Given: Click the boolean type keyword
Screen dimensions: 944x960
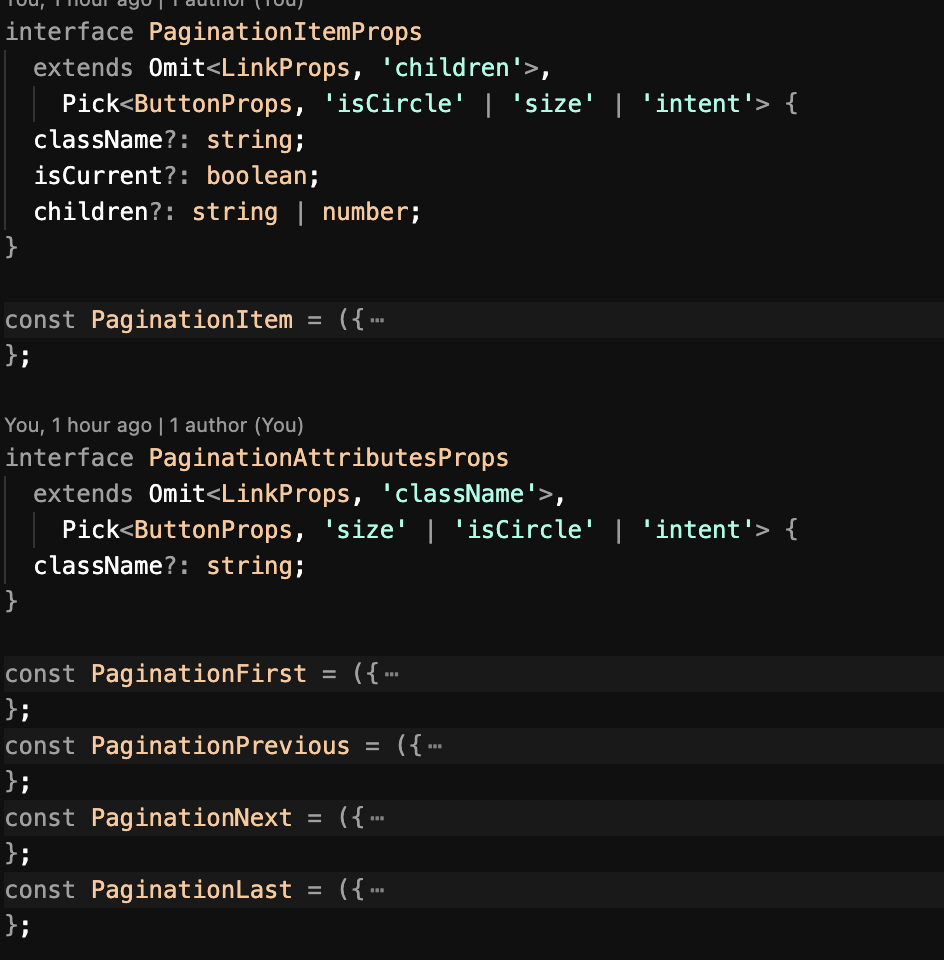Looking at the screenshot, I should click(x=257, y=176).
